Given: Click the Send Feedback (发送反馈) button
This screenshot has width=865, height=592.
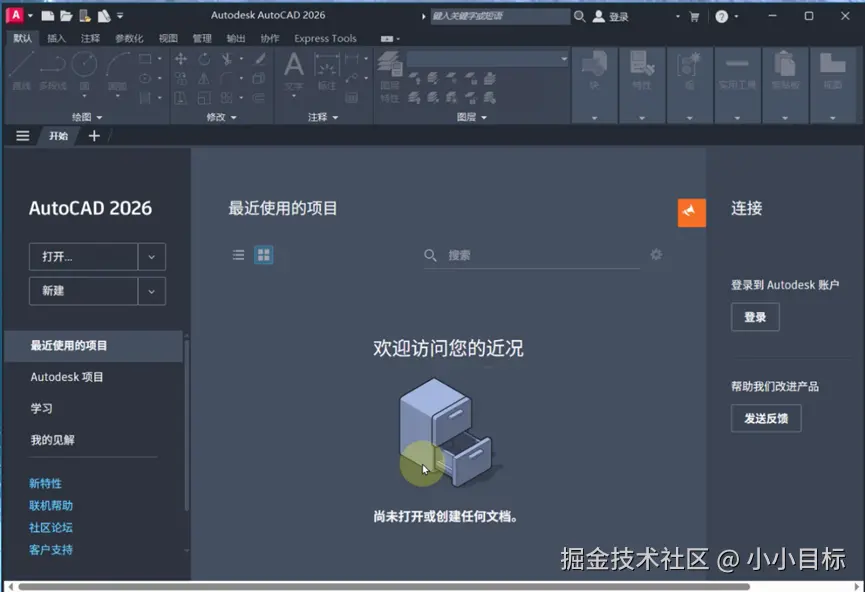Looking at the screenshot, I should pos(766,418).
